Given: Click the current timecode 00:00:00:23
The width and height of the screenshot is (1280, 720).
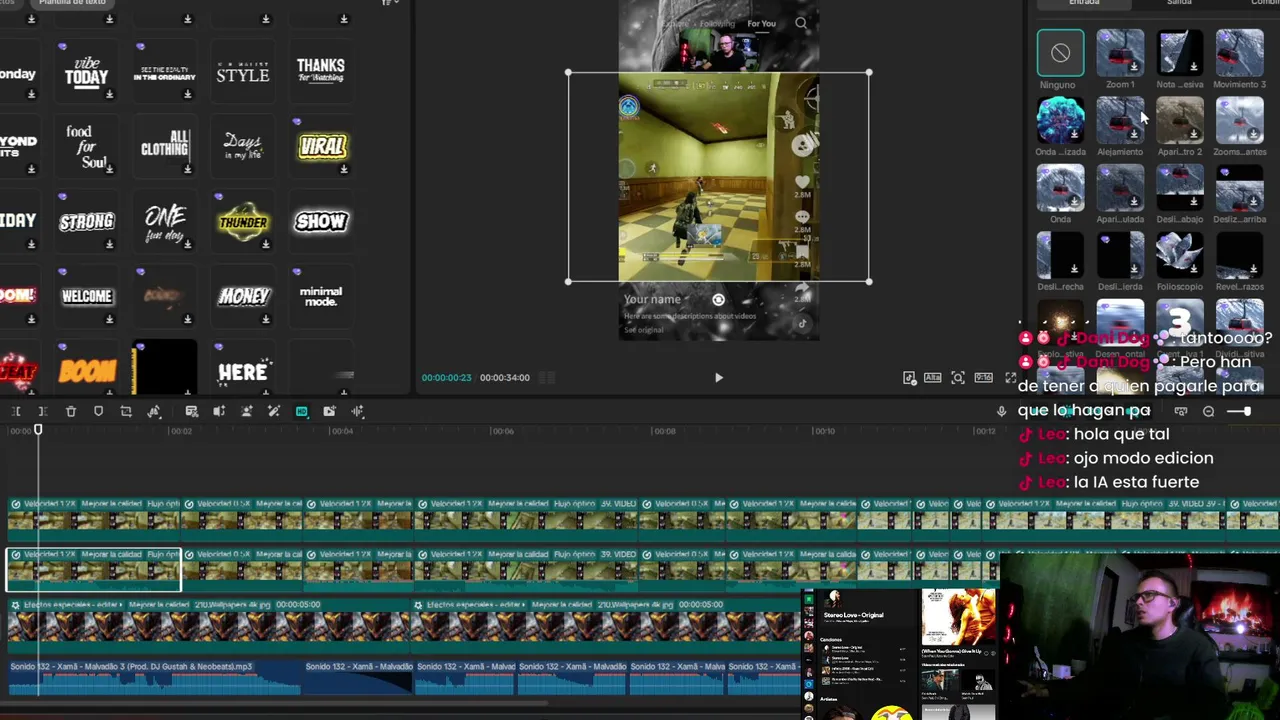Looking at the screenshot, I should pos(446,378).
